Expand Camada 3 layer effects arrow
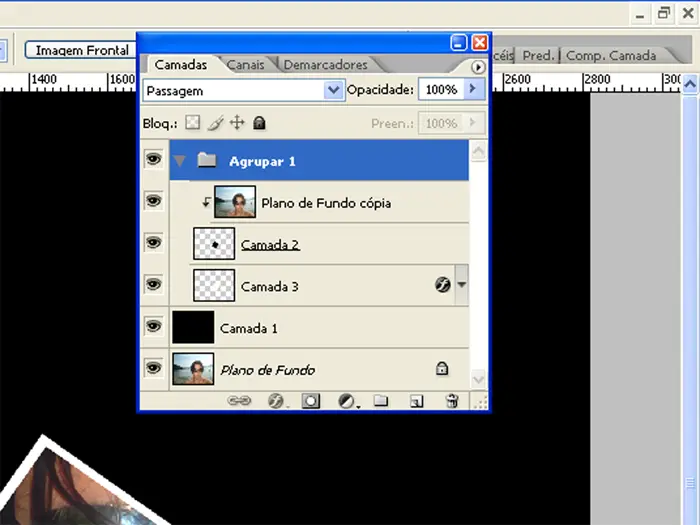The width and height of the screenshot is (700, 525). [x=461, y=285]
